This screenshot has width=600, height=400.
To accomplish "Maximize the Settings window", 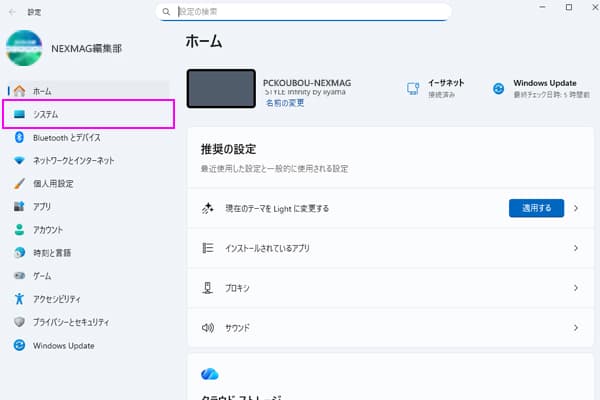I will tap(569, 7).
